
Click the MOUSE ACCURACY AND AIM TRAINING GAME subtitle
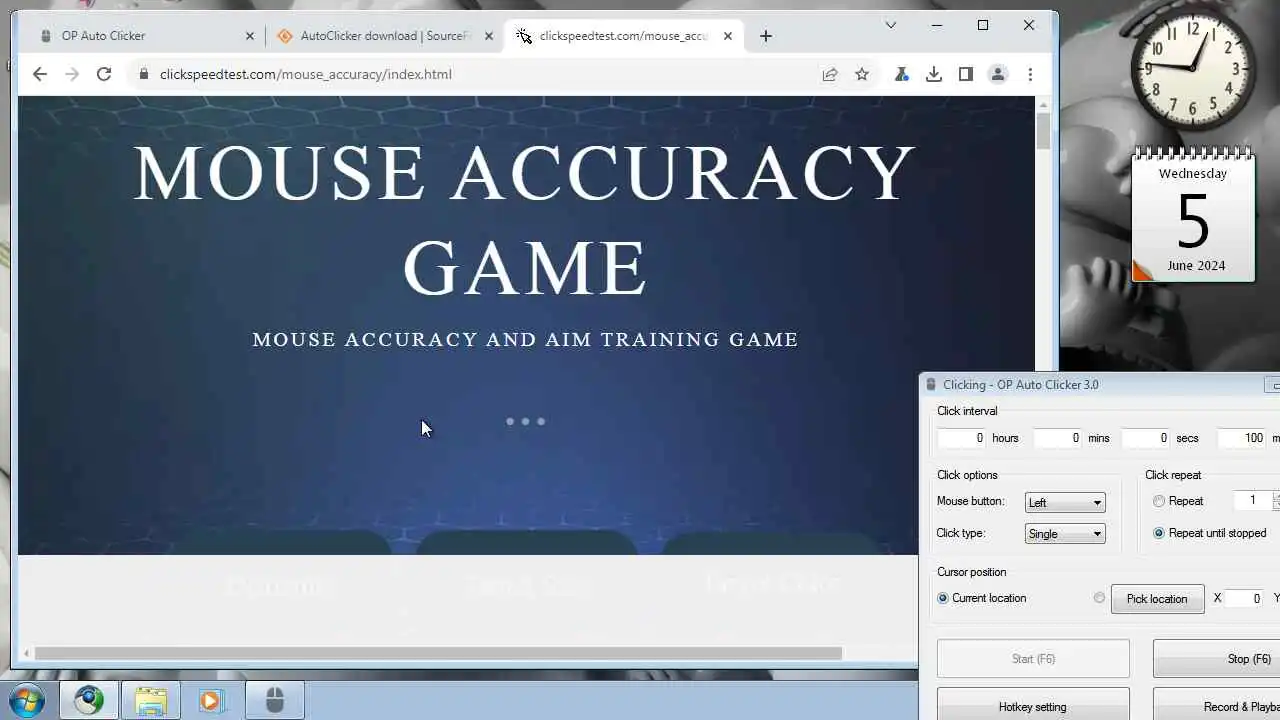pos(525,340)
